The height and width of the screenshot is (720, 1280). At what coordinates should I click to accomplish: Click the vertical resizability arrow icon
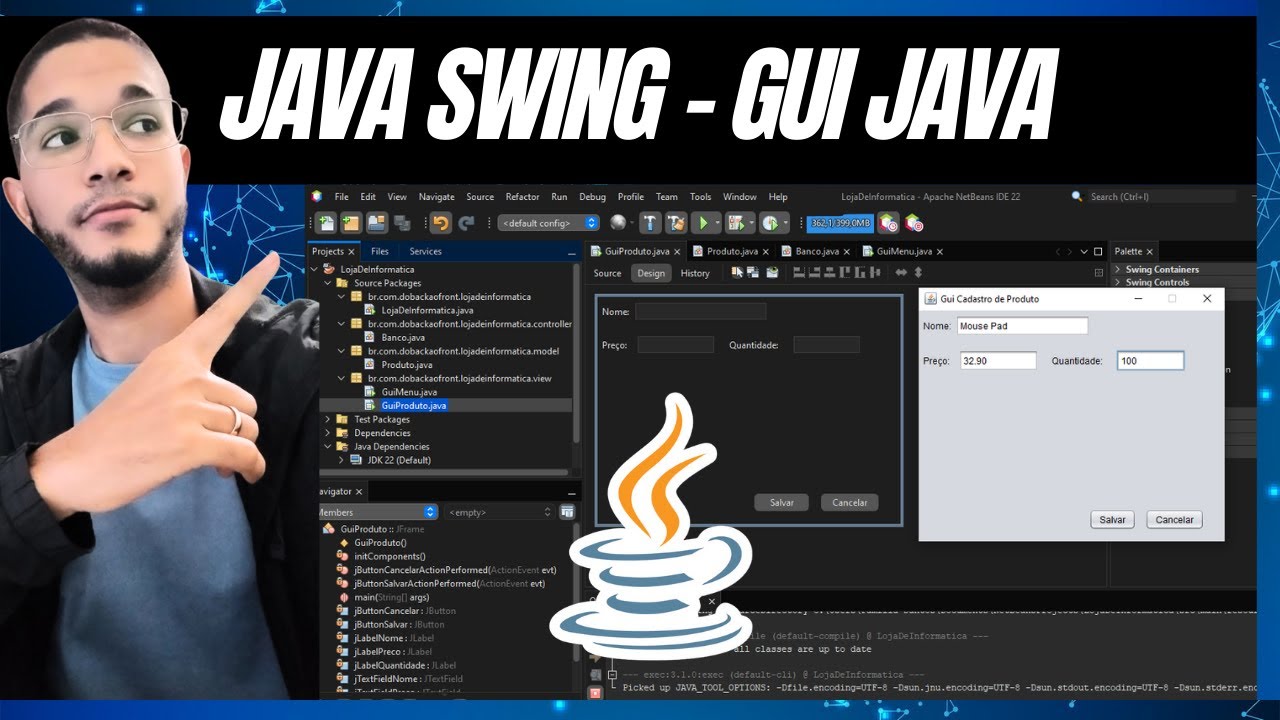click(x=918, y=272)
